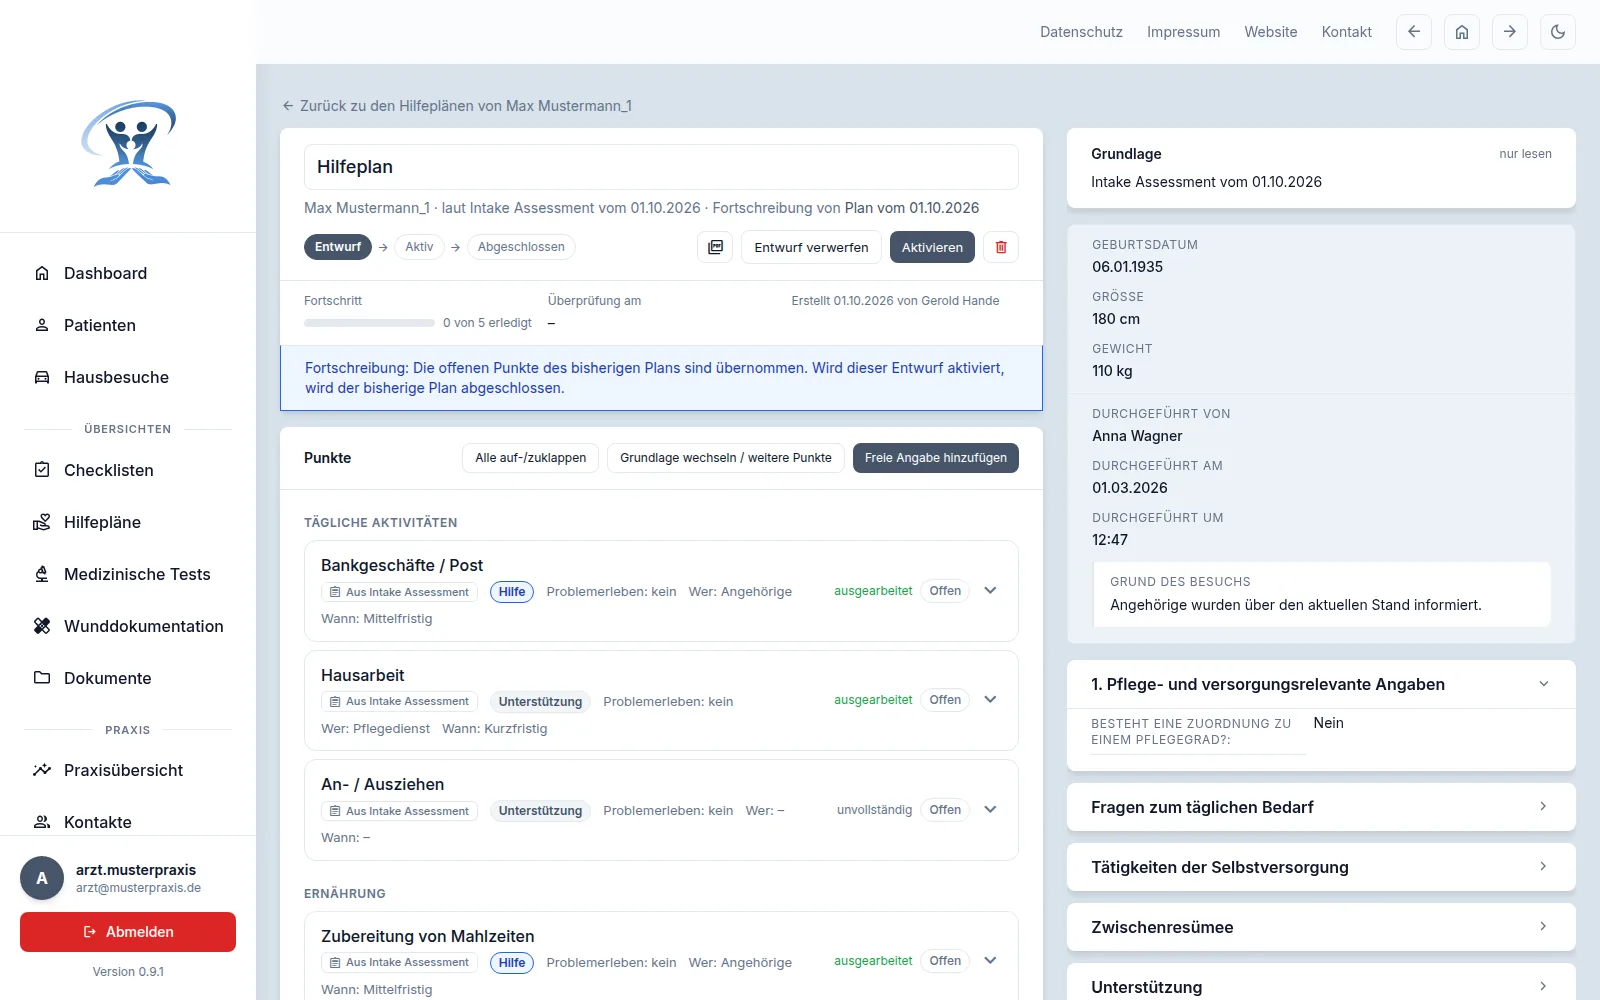This screenshot has height=1000, width=1600.
Task: Click the Hausbesuche car icon
Action: coord(42,377)
